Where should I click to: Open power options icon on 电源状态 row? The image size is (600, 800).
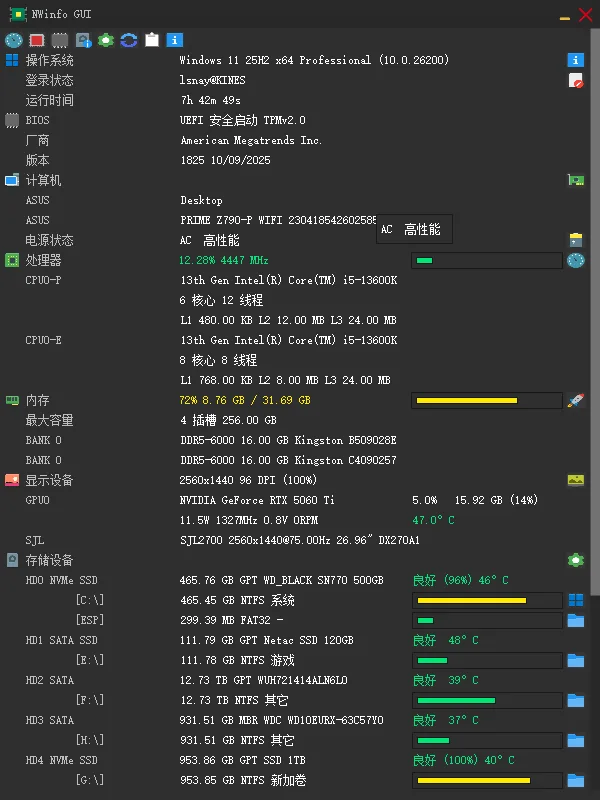tap(576, 240)
